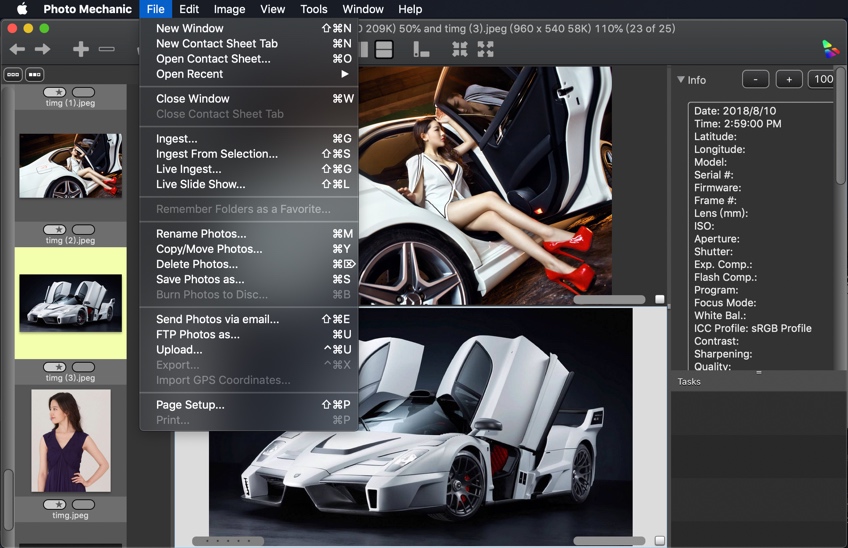Go back with the left arrow toolbar icon
848x548 pixels.
click(17, 49)
